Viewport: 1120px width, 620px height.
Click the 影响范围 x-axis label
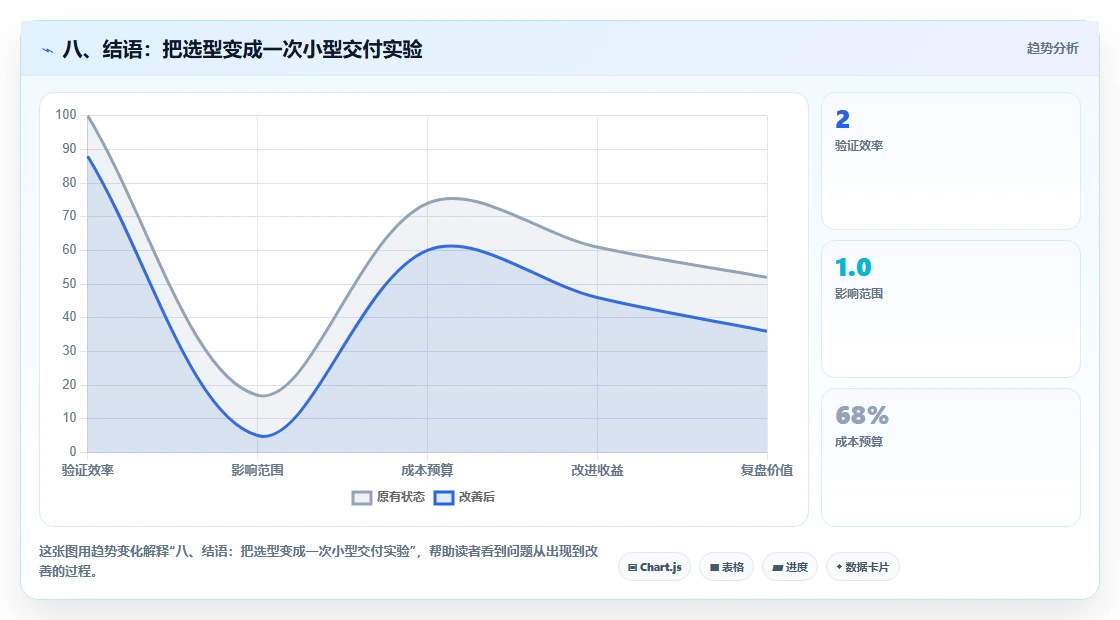(257, 471)
